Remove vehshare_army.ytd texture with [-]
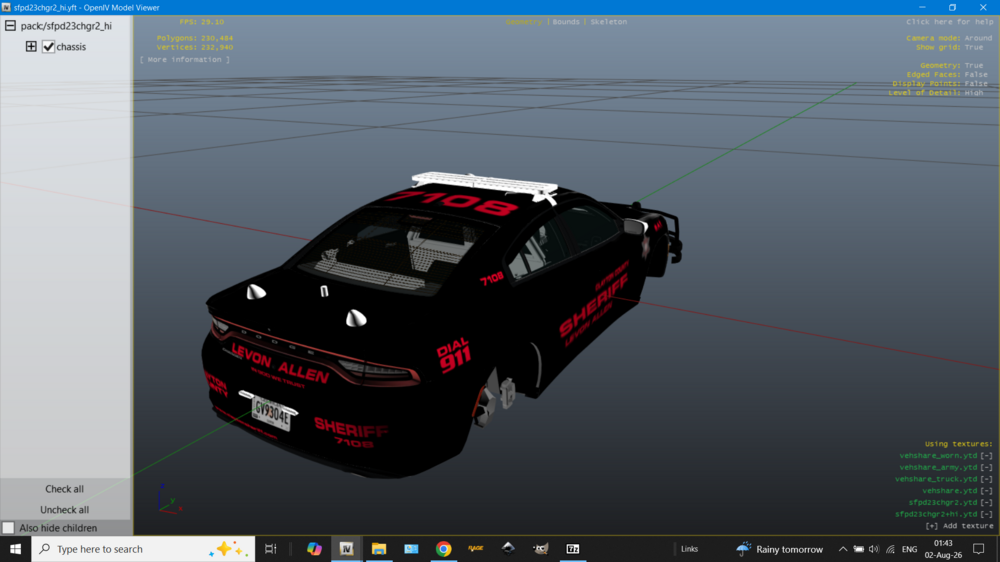 pyautogui.click(x=987, y=468)
